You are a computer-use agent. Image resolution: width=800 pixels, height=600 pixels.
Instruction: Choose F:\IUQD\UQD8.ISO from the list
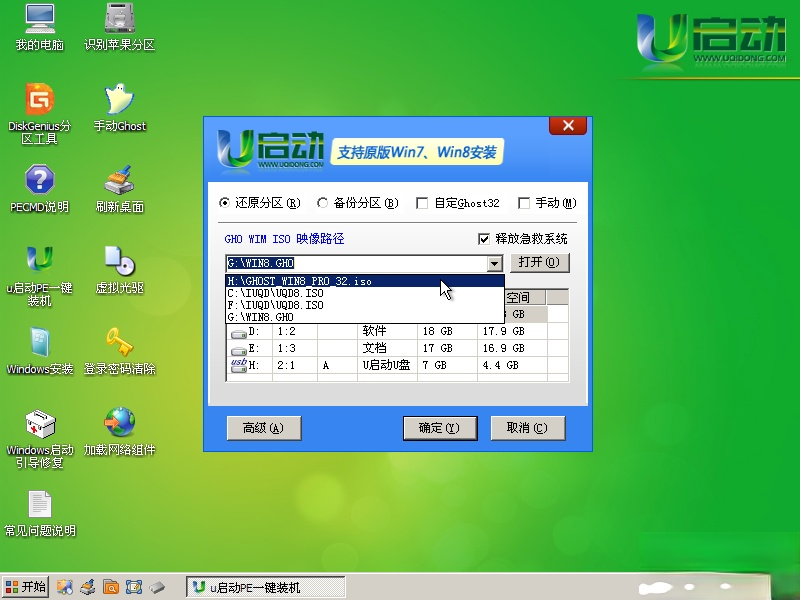(x=364, y=305)
